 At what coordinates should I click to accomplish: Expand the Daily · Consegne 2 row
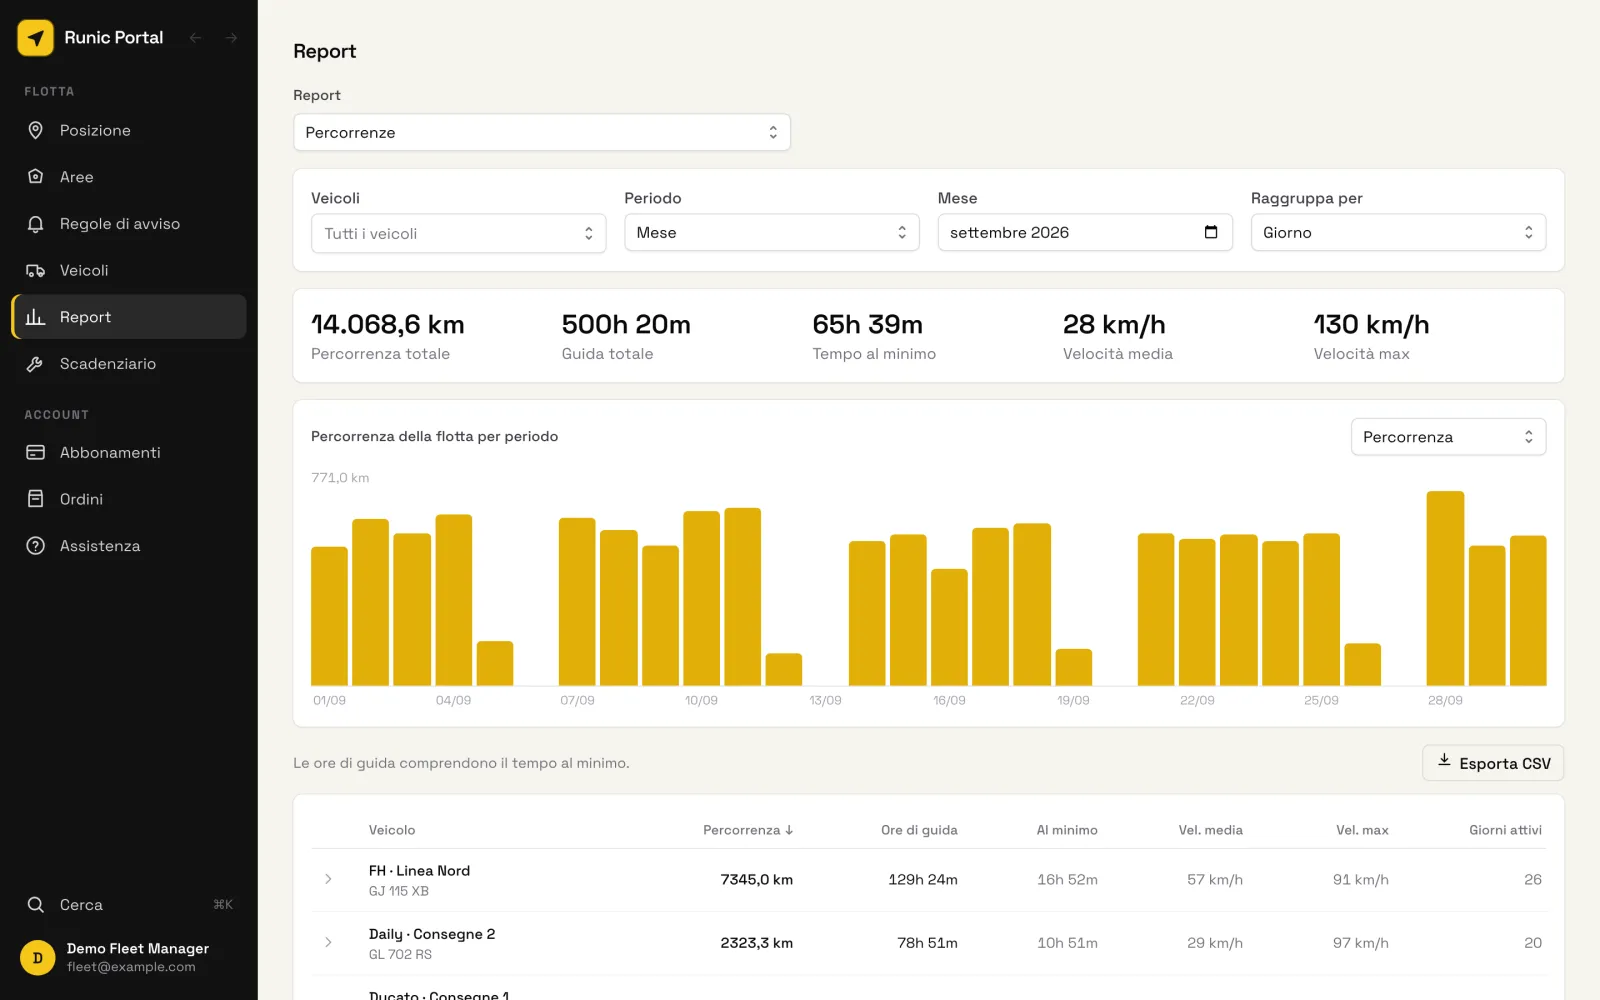point(328,942)
